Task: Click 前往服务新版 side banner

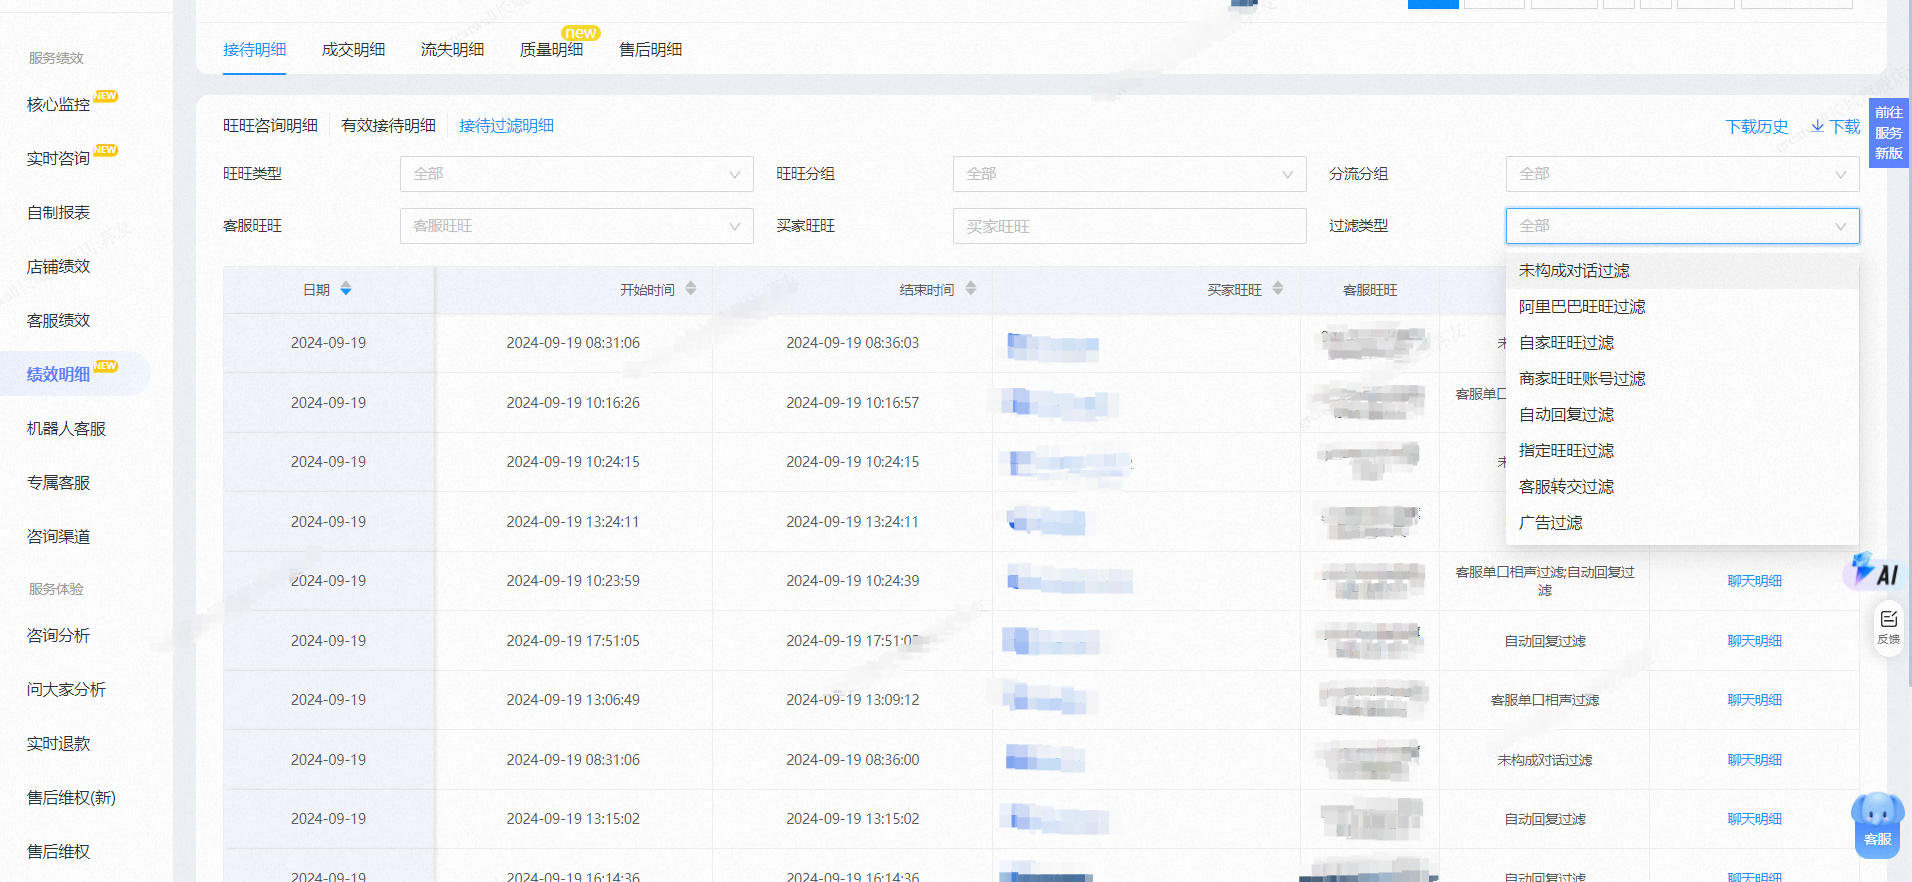Action: click(1888, 133)
